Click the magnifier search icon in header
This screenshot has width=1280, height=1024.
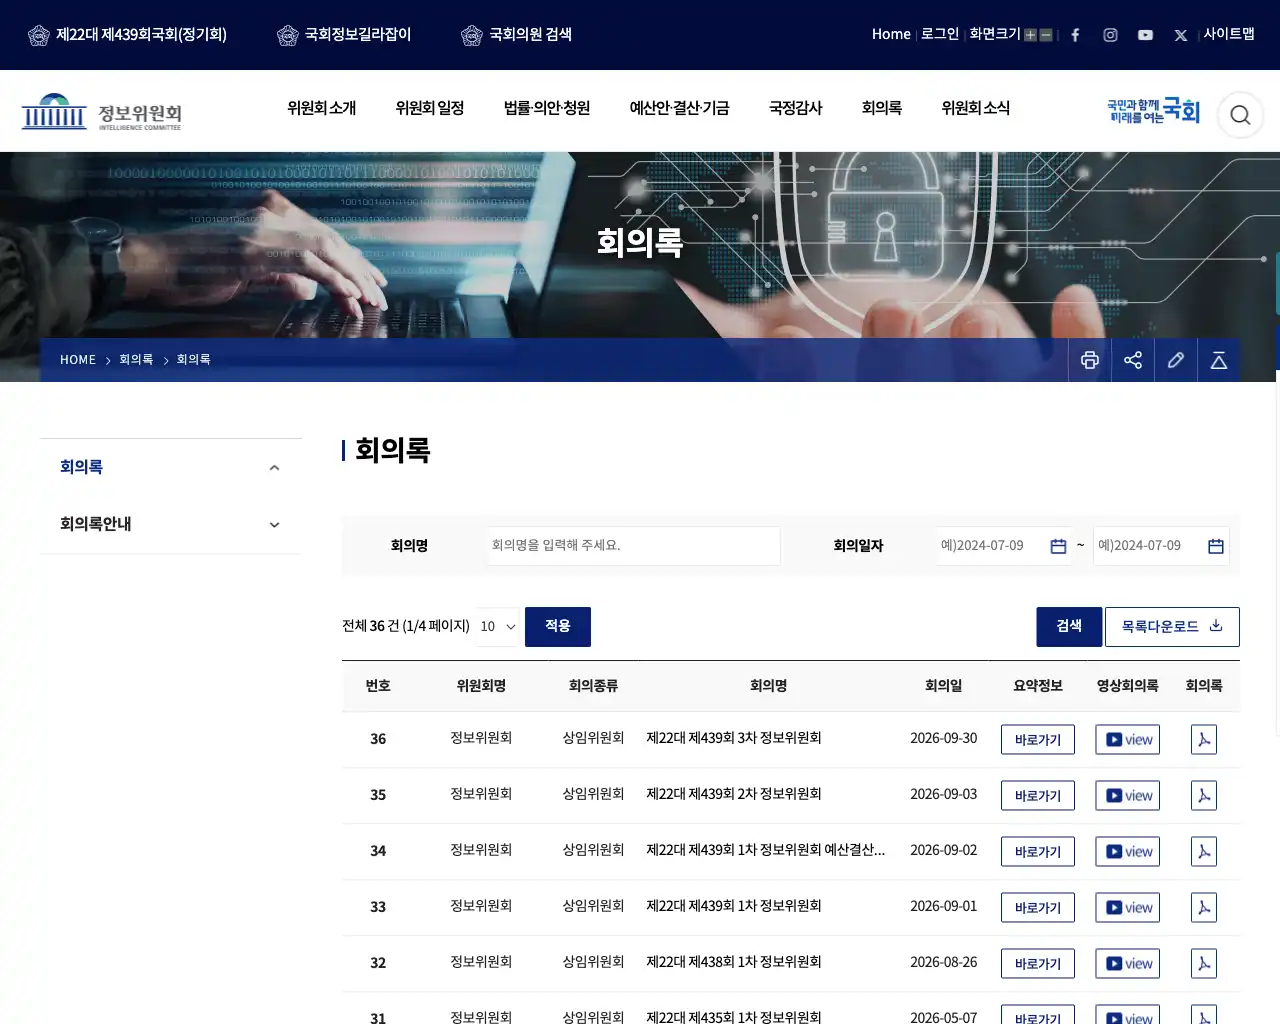pyautogui.click(x=1240, y=115)
